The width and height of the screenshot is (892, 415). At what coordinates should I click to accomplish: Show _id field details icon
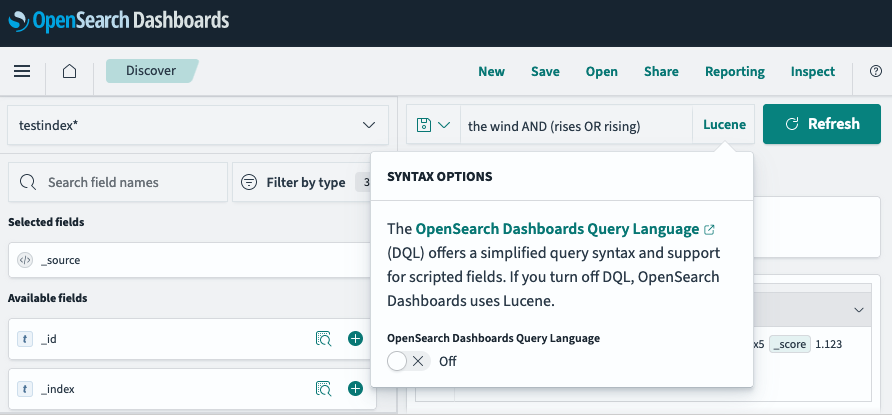(x=323, y=339)
